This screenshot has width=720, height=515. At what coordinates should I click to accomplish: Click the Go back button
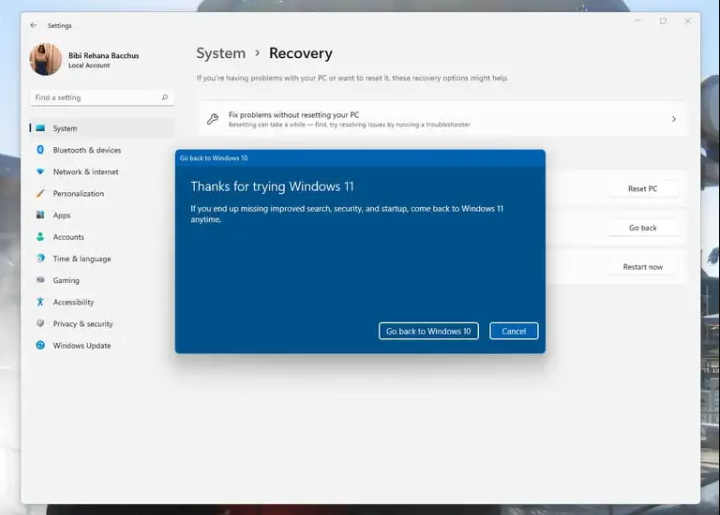[x=642, y=228]
